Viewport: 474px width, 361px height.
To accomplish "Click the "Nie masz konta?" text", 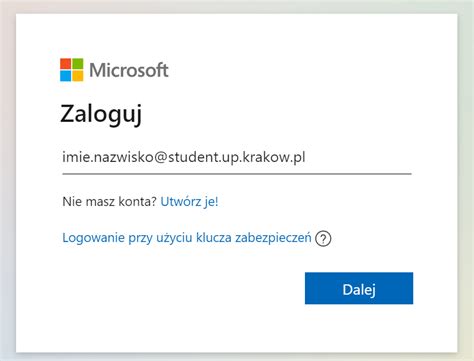I will click(x=109, y=201).
